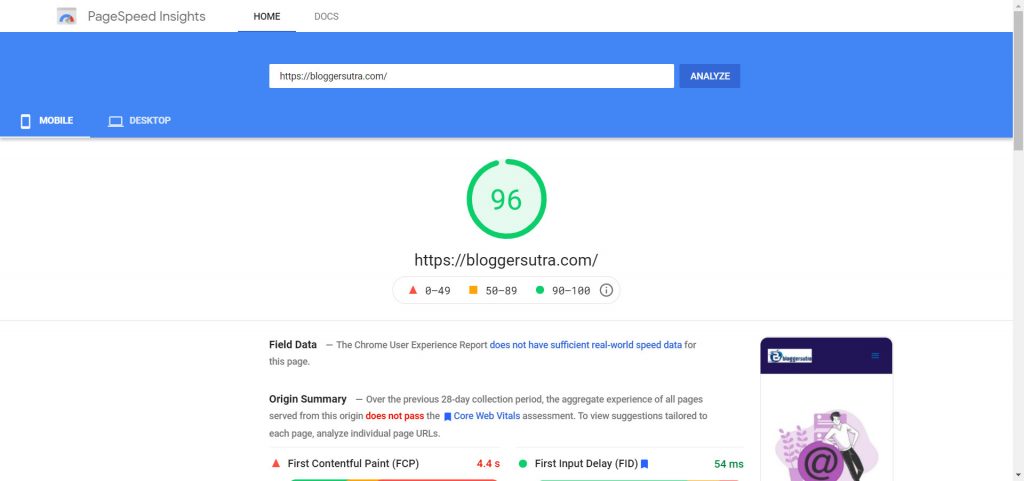The height and width of the screenshot is (481, 1024).
Task: Click the score info circle icon
Action: (606, 290)
